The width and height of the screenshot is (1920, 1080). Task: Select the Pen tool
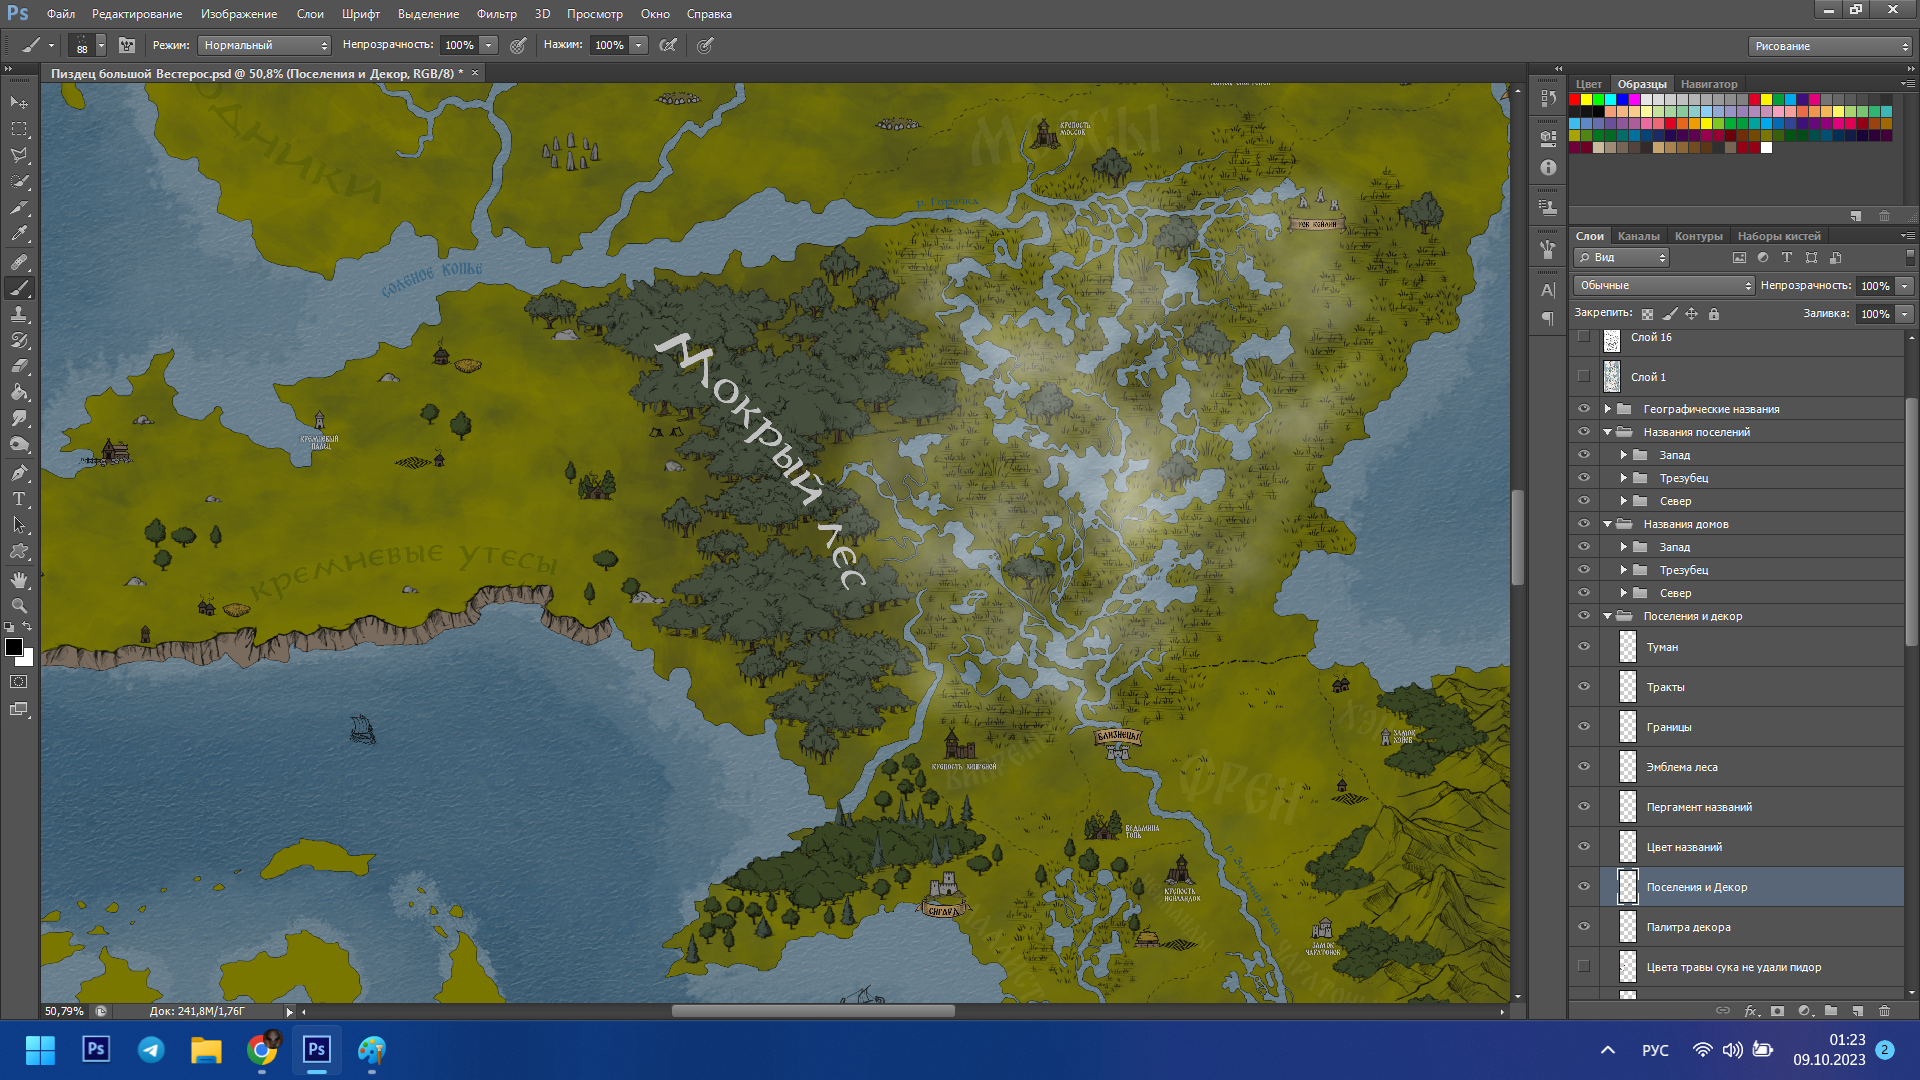(19, 472)
